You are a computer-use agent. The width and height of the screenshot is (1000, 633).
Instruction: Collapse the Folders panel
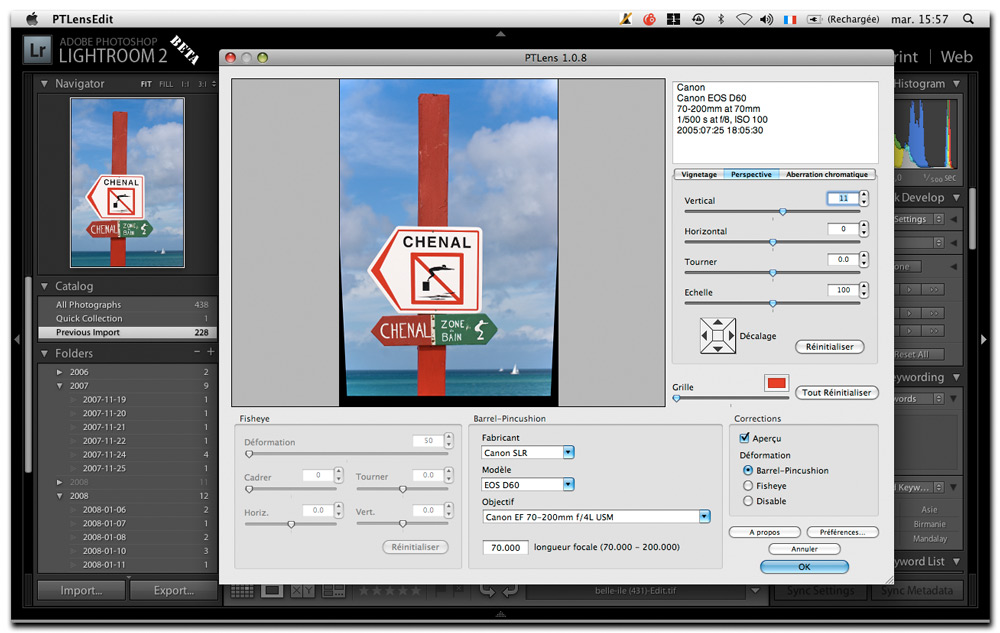pos(44,353)
